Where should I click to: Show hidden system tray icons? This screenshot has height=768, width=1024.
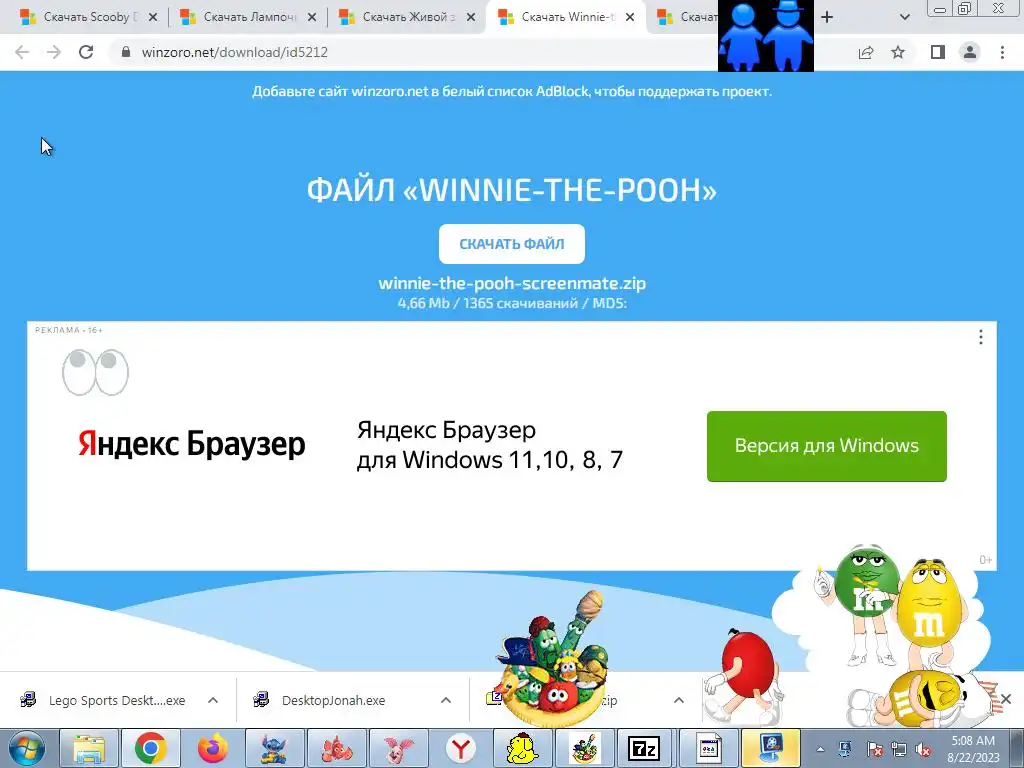pos(820,749)
